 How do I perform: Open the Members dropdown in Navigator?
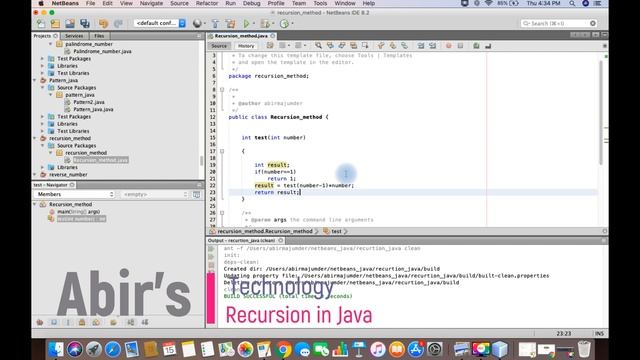(x=75, y=195)
